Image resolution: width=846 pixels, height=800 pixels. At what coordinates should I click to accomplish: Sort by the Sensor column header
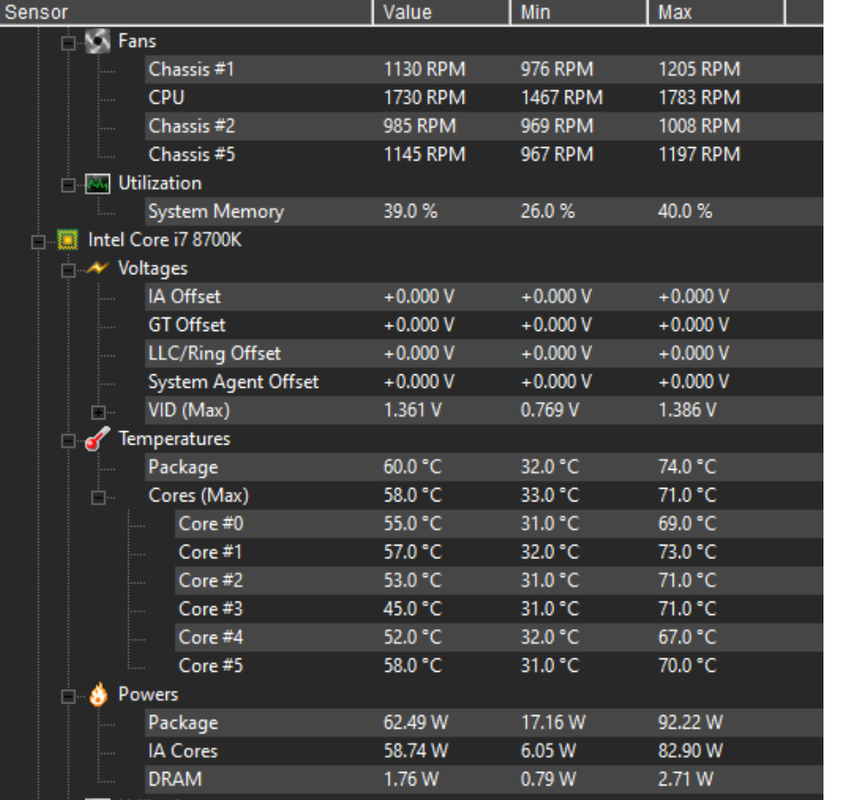(x=186, y=12)
